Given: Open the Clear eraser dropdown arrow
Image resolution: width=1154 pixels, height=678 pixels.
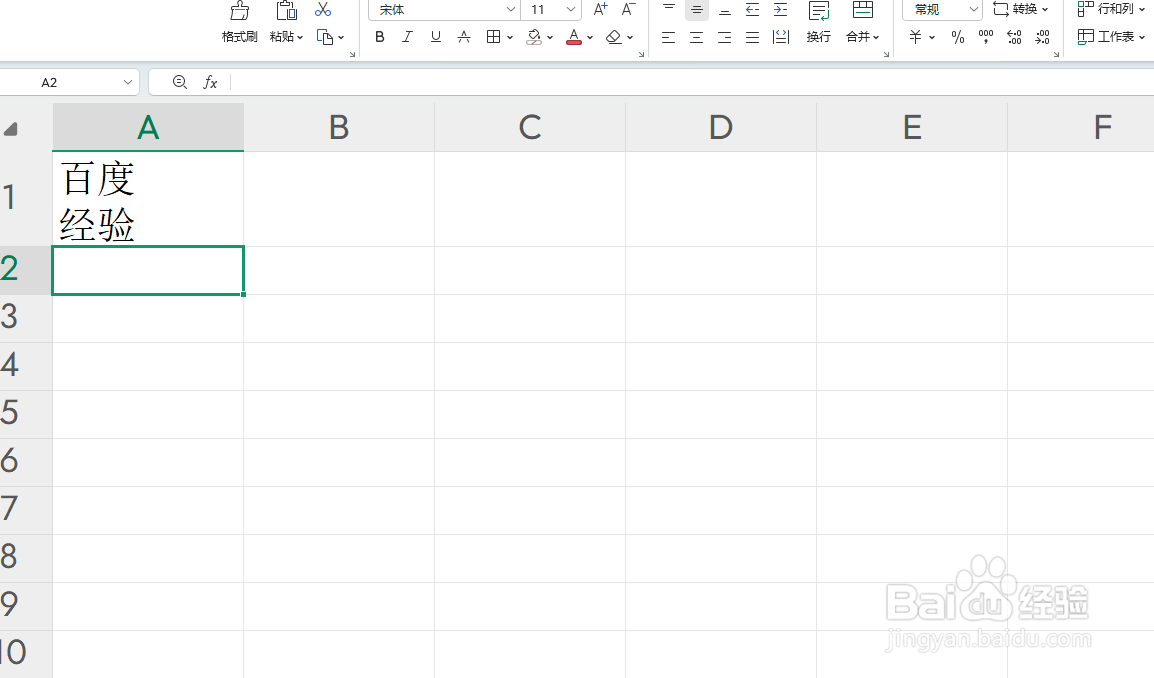Looking at the screenshot, I should coord(630,37).
